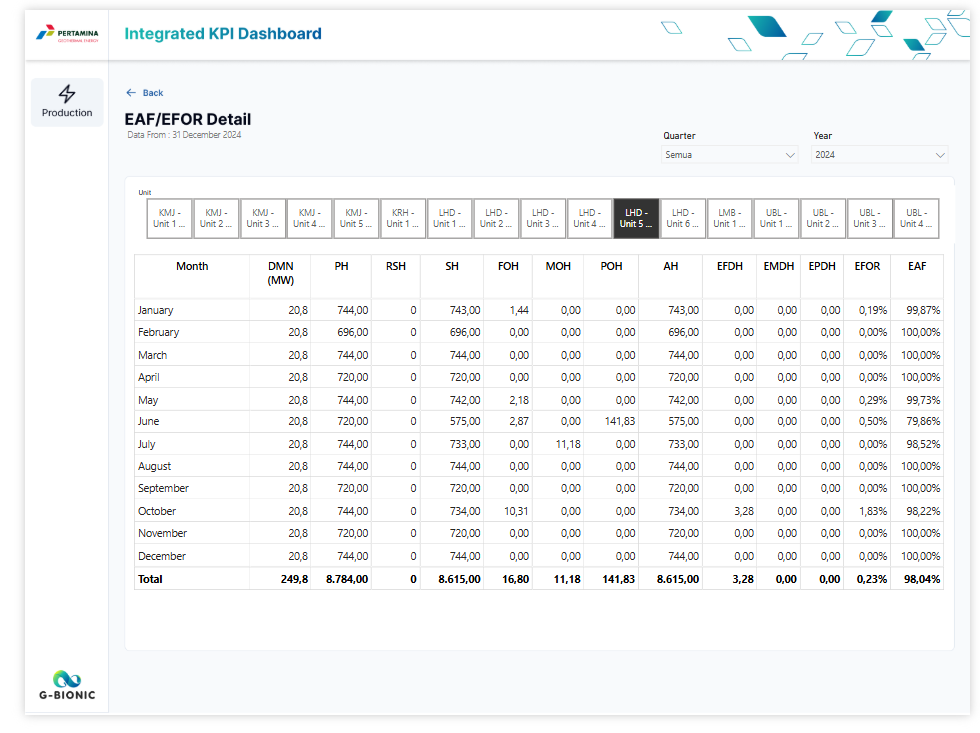Open the Year dropdown set to 2024
The width and height of the screenshot is (980, 733).
pyautogui.click(x=880, y=155)
